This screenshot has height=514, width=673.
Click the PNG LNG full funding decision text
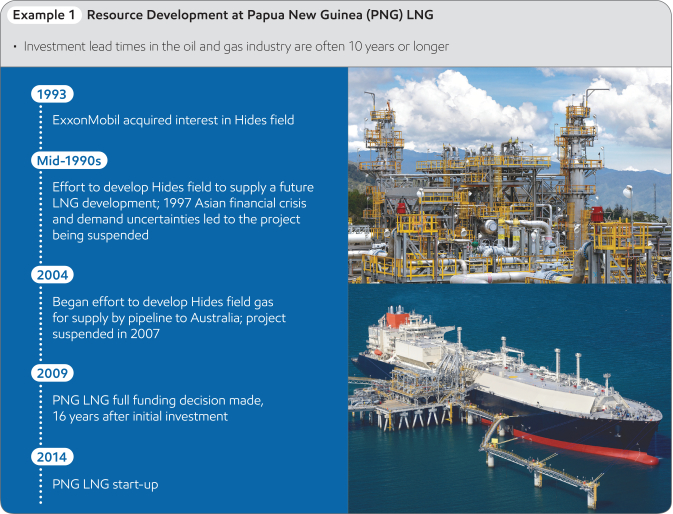point(157,408)
